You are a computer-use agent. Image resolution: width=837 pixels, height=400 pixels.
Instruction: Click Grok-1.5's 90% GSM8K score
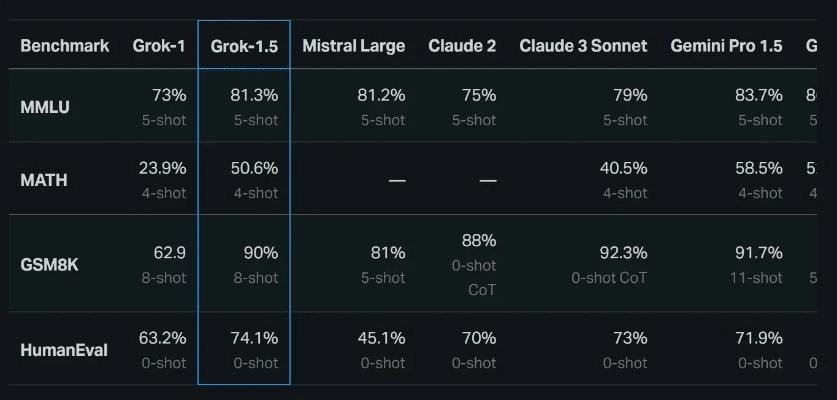click(x=261, y=253)
